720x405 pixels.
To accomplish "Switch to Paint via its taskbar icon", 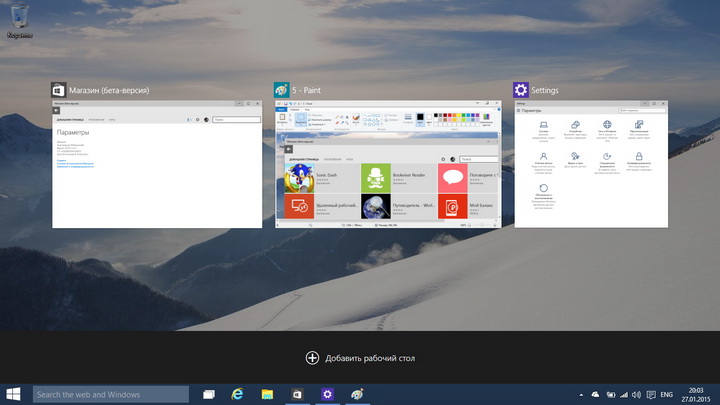I will tap(357, 394).
